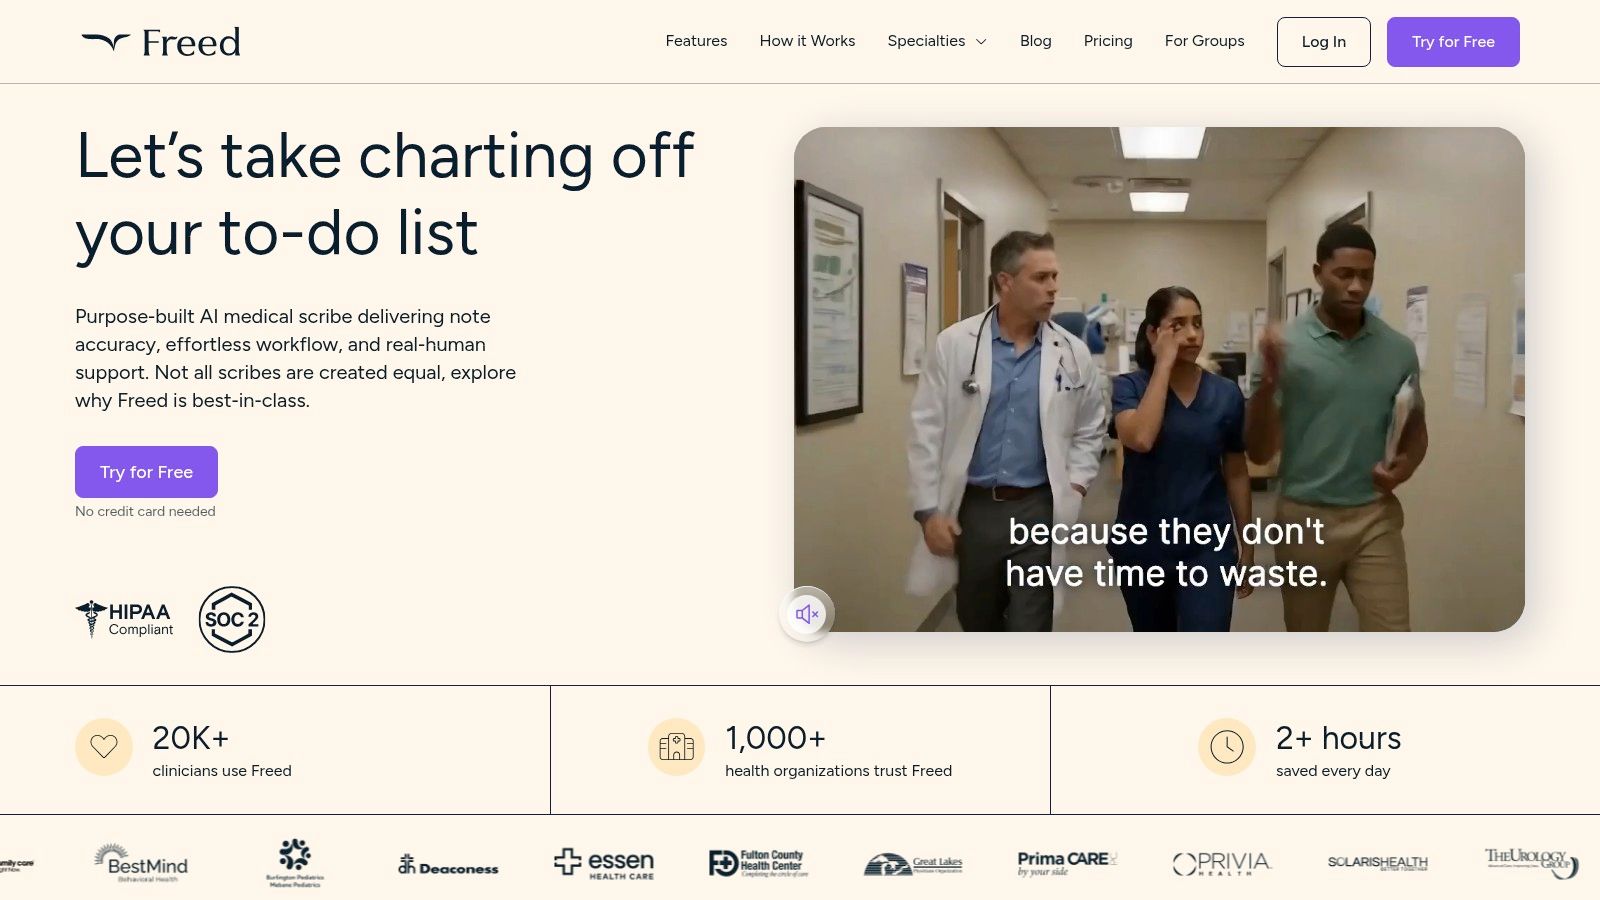The width and height of the screenshot is (1600, 900).
Task: Expand the Specialties dropdown chevron
Action: 981,42
